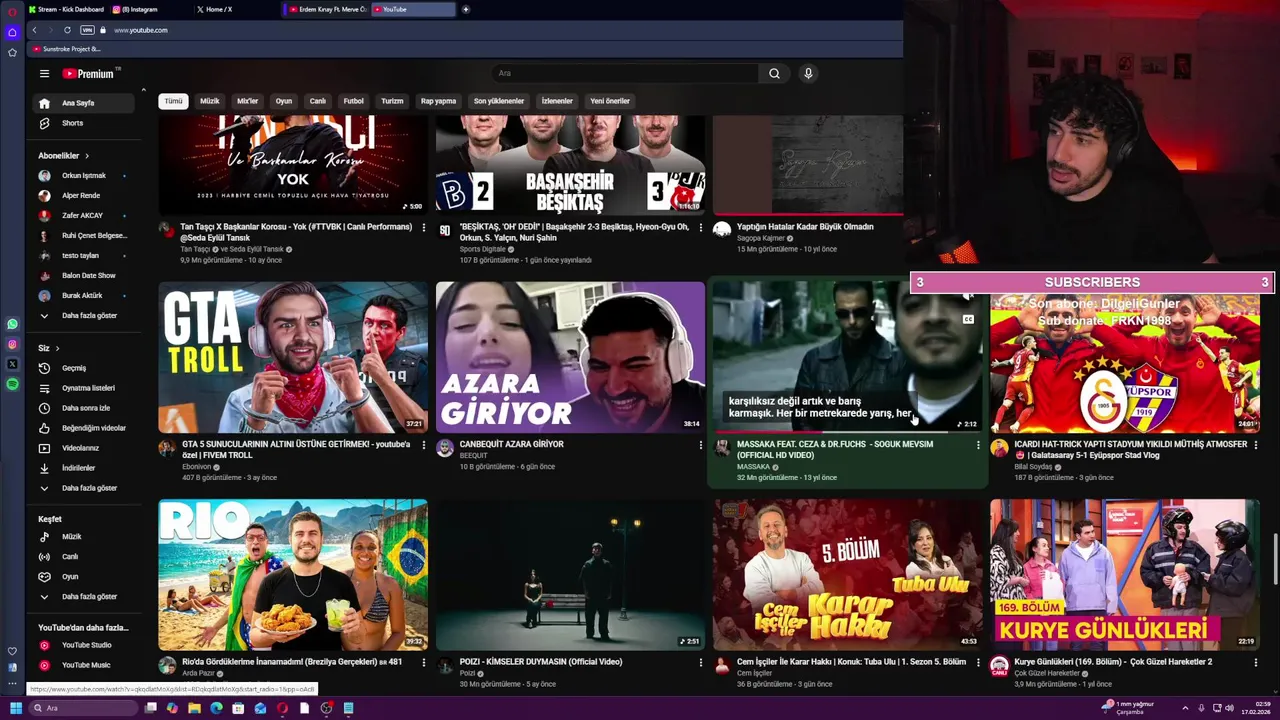Open Orkun Işıtmak channel subscription
1280x720 pixels.
tap(84, 176)
